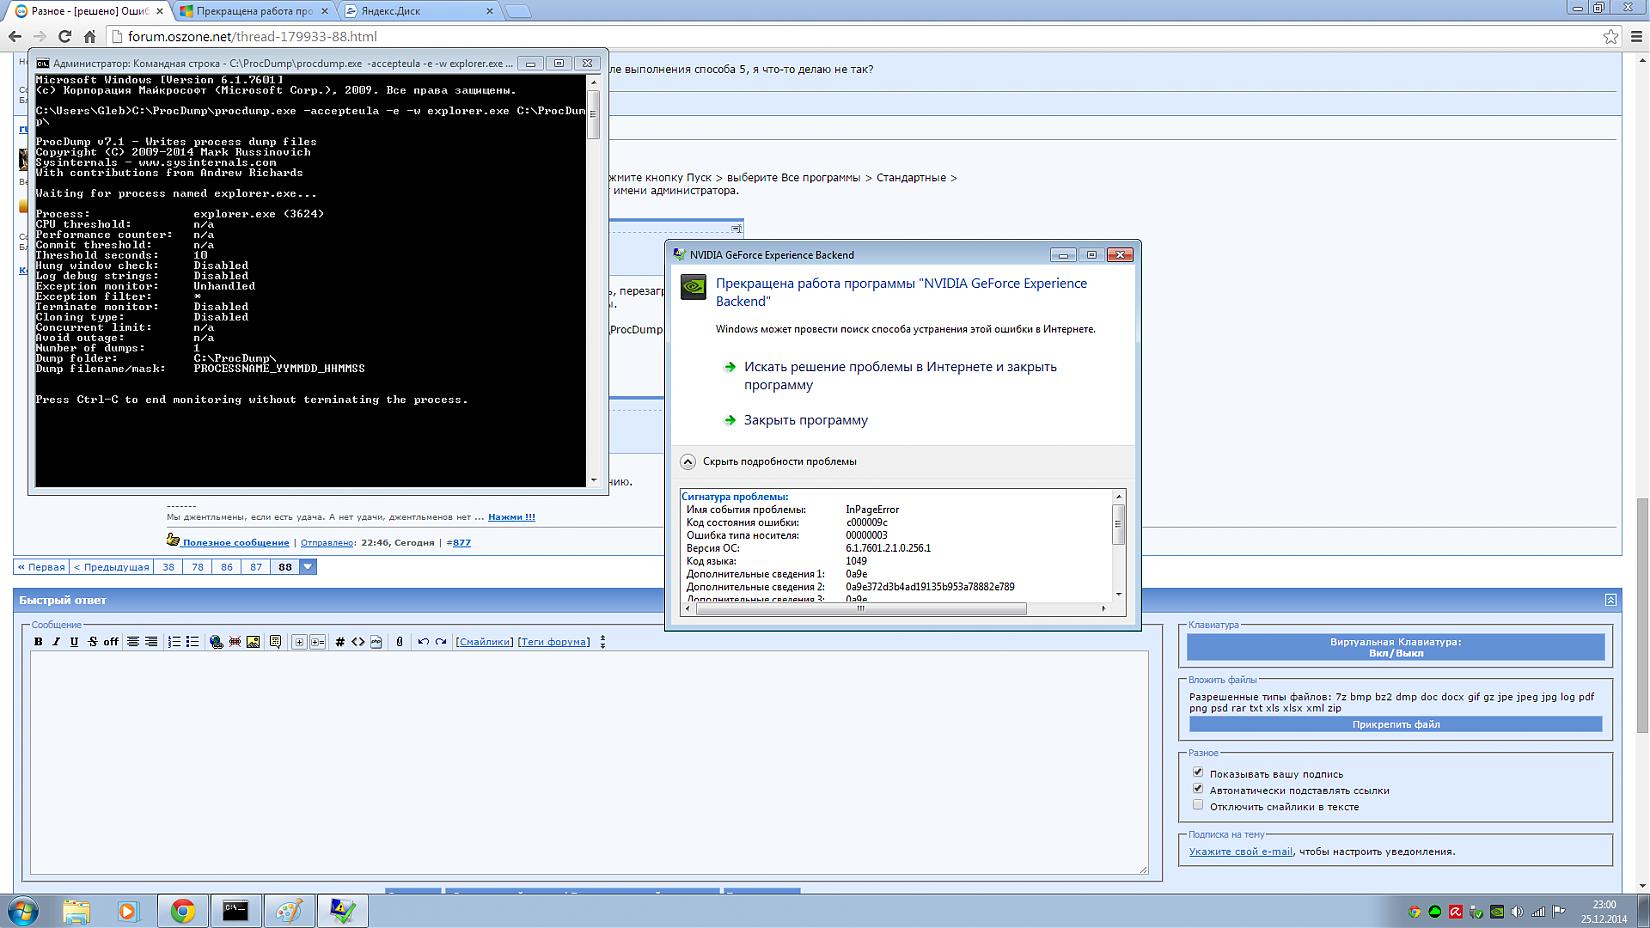Click the undo arrow in editor toolbar
Screen dimensions: 1650x928
pos(423,642)
